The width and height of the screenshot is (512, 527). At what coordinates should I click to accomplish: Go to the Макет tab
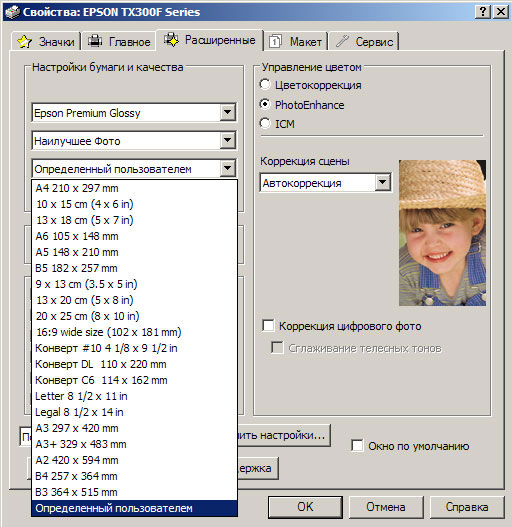click(296, 41)
